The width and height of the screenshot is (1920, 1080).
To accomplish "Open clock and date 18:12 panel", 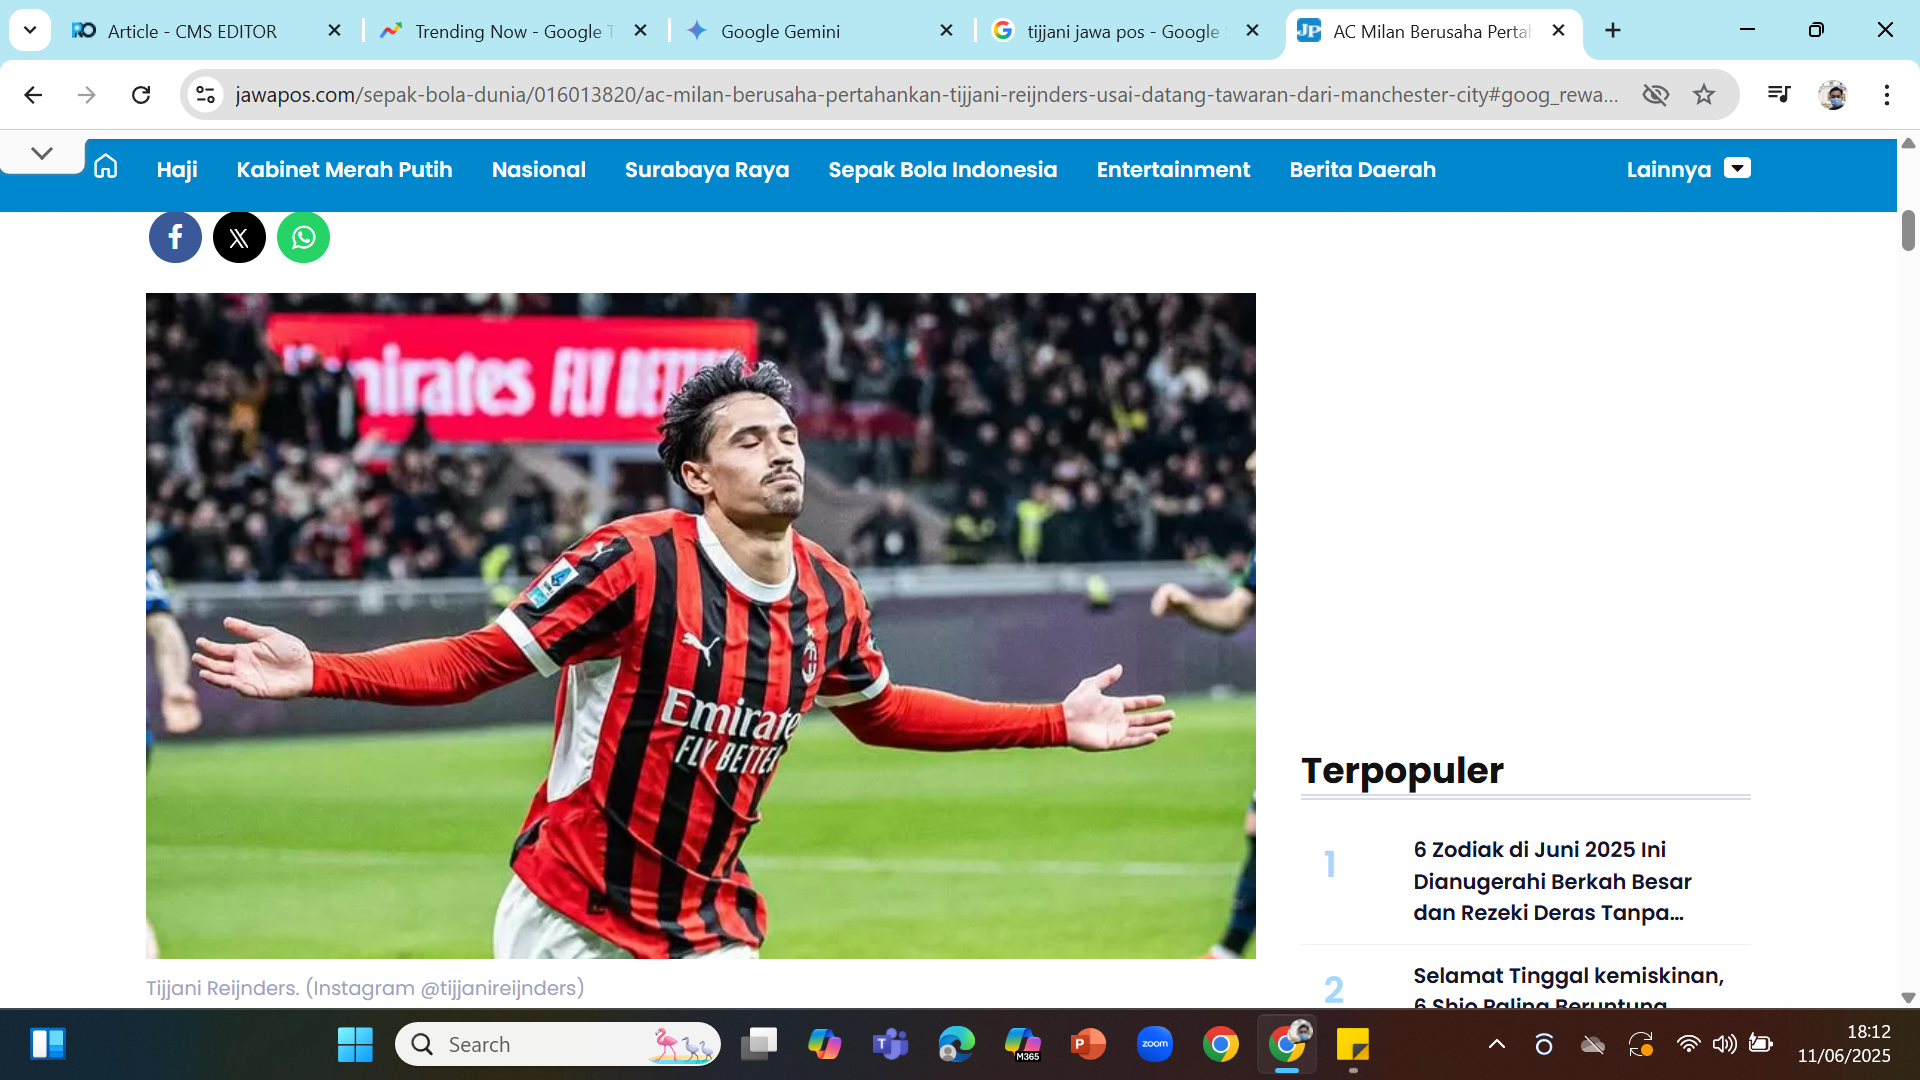I will point(1844,1044).
